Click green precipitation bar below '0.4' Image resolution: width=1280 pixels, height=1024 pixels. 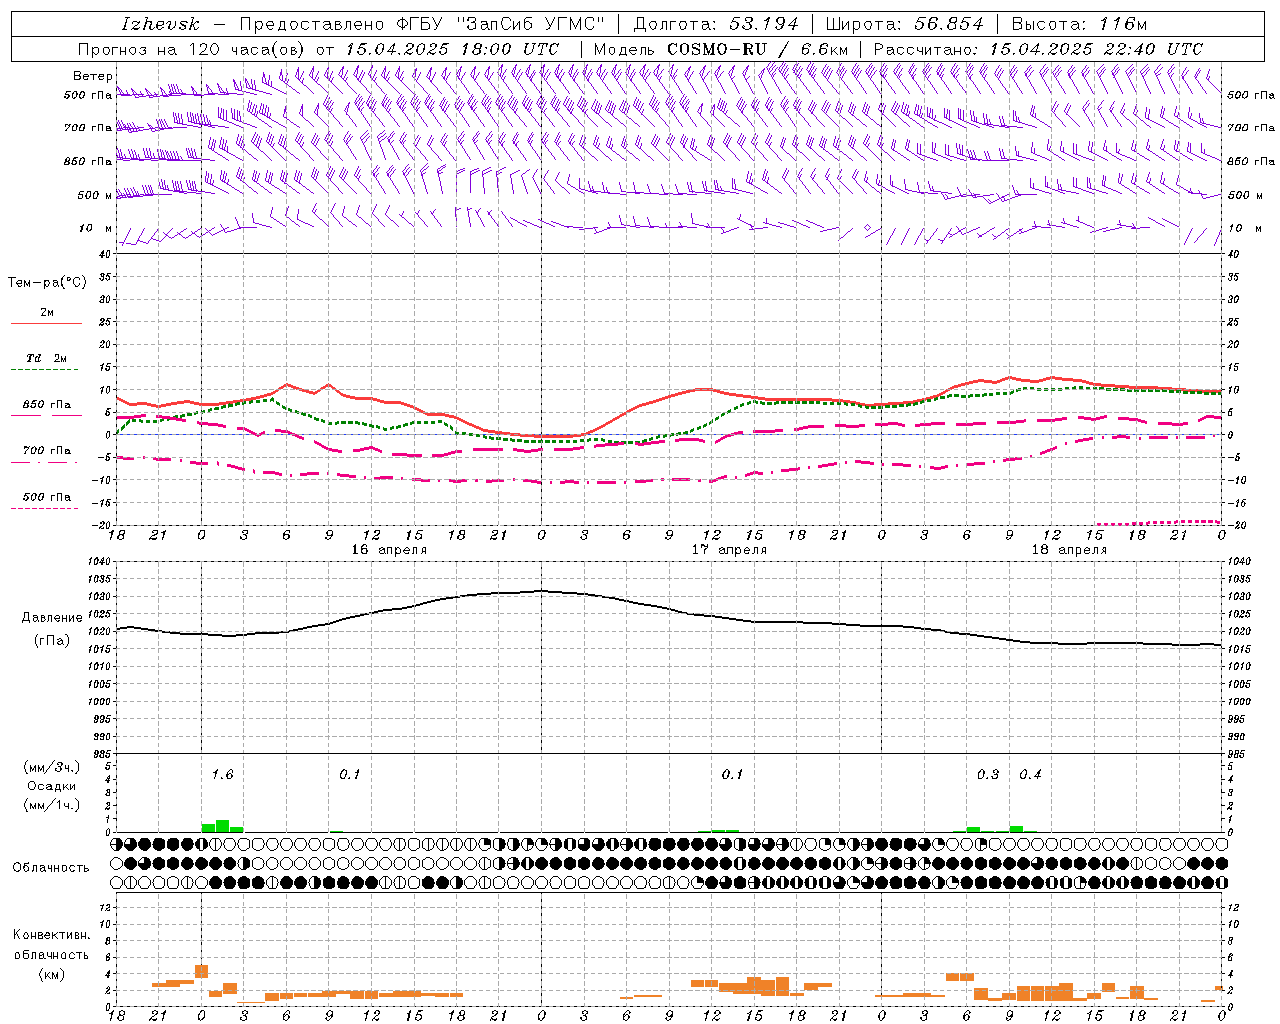[x=1016, y=829]
